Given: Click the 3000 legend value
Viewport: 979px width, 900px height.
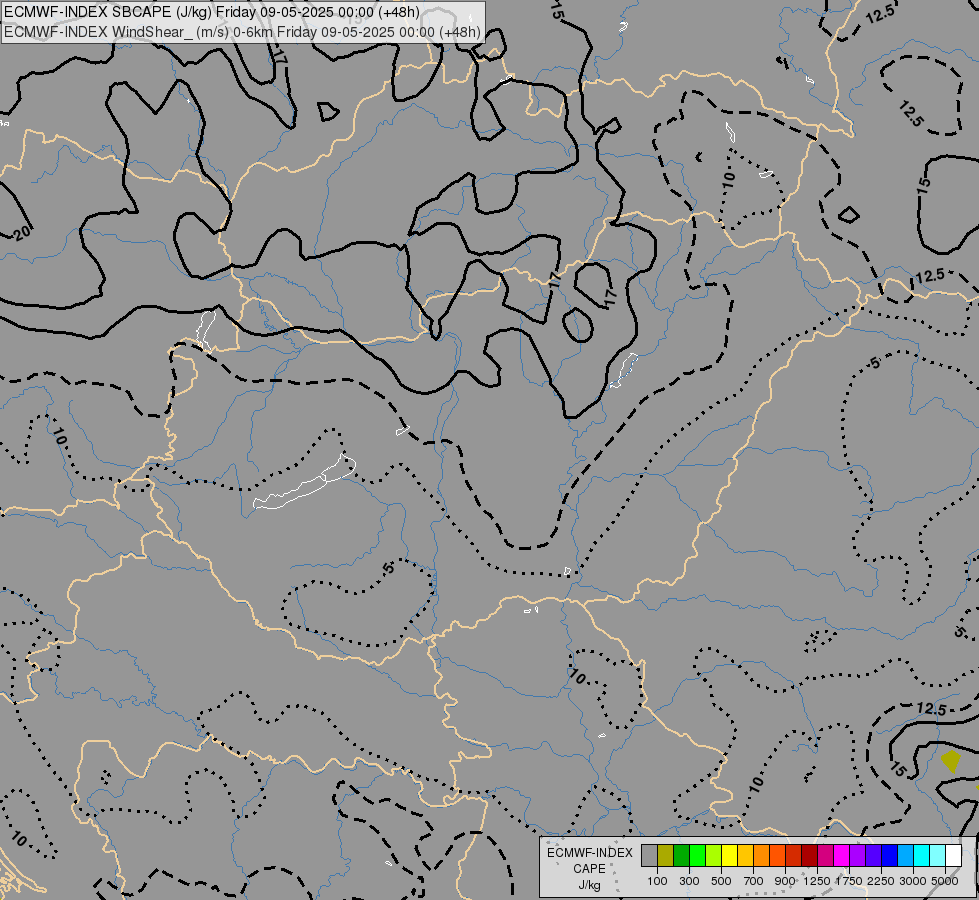Looking at the screenshot, I should pos(913,881).
